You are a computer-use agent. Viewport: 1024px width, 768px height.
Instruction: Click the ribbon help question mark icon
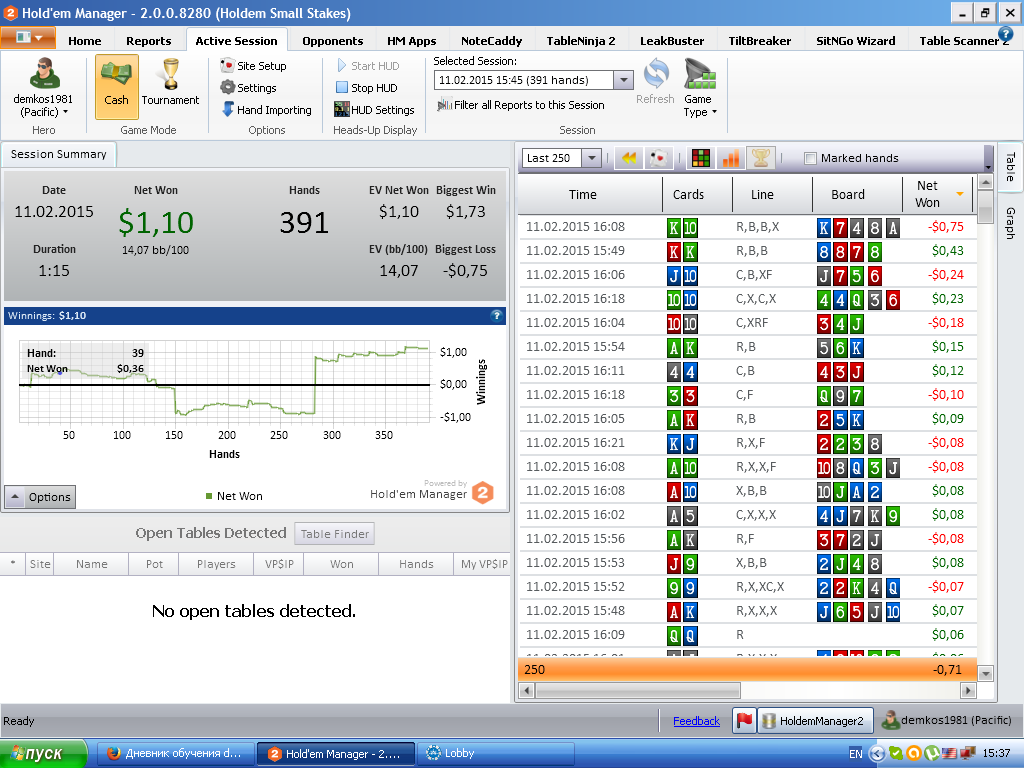(1005, 34)
